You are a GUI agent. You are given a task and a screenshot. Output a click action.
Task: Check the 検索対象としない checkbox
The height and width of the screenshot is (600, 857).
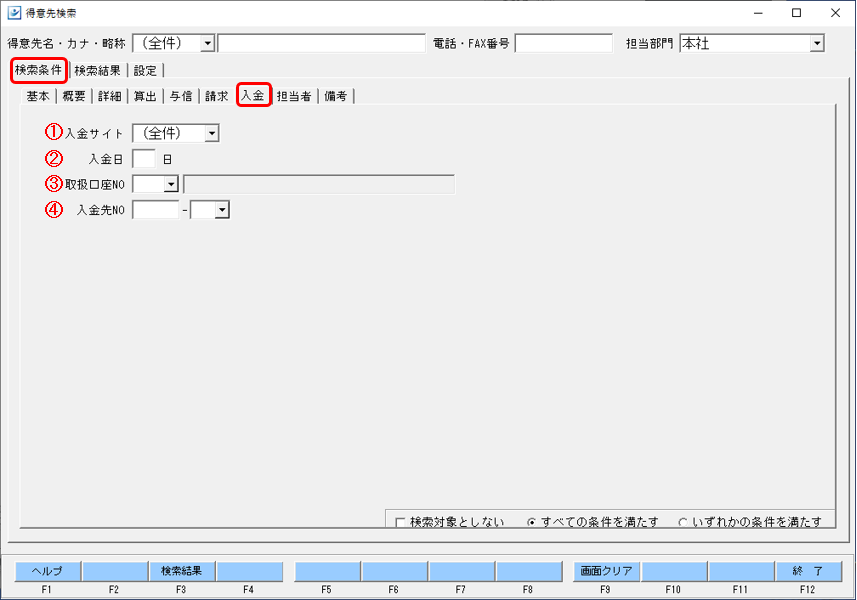coord(400,522)
